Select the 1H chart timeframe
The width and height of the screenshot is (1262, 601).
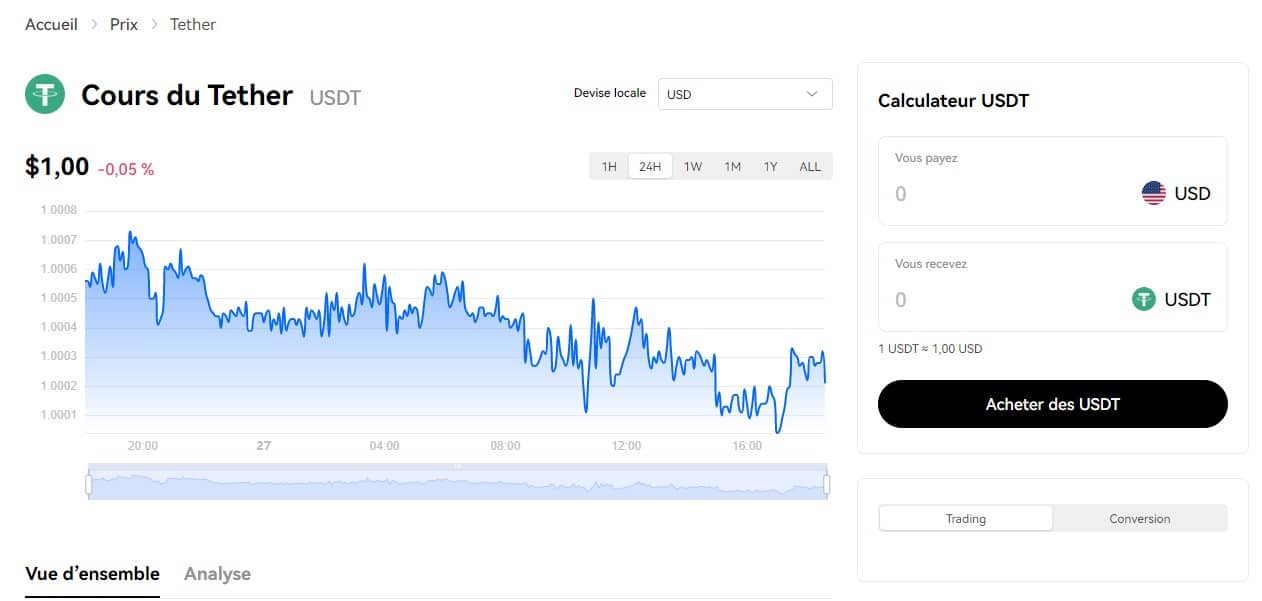(x=608, y=166)
